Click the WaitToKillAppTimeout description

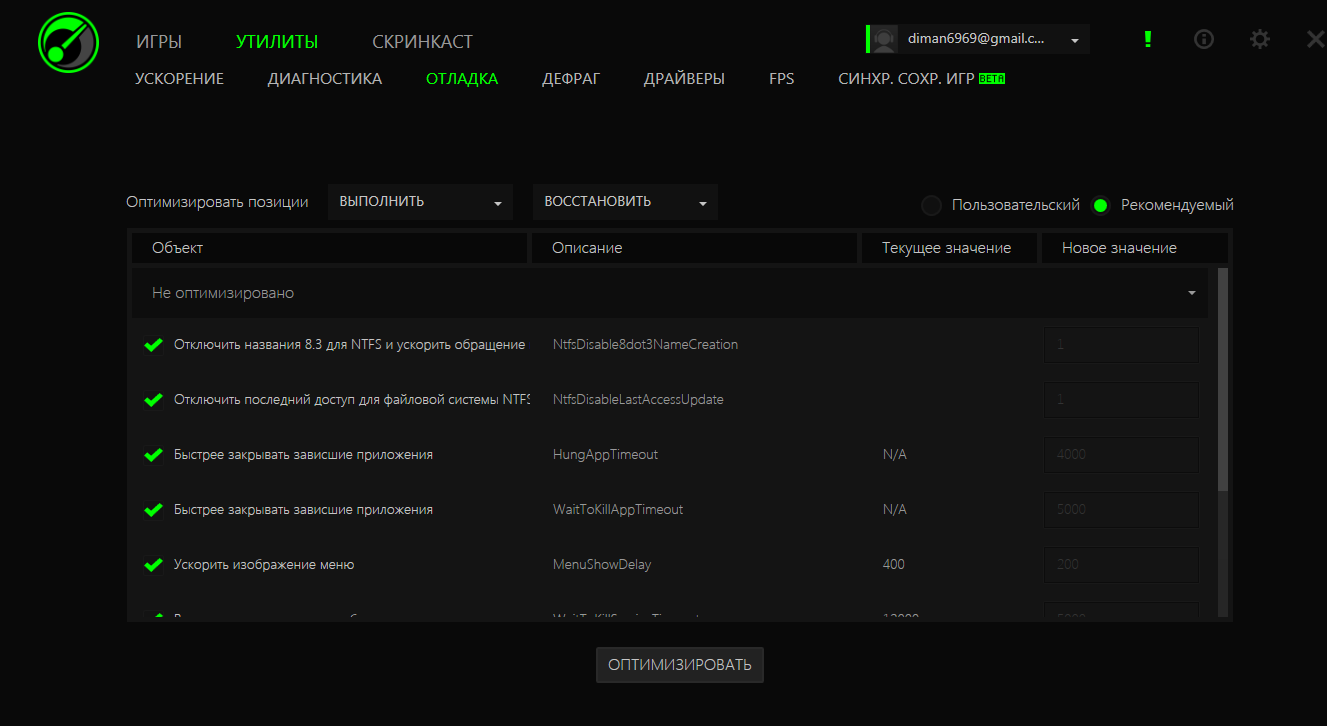(618, 510)
